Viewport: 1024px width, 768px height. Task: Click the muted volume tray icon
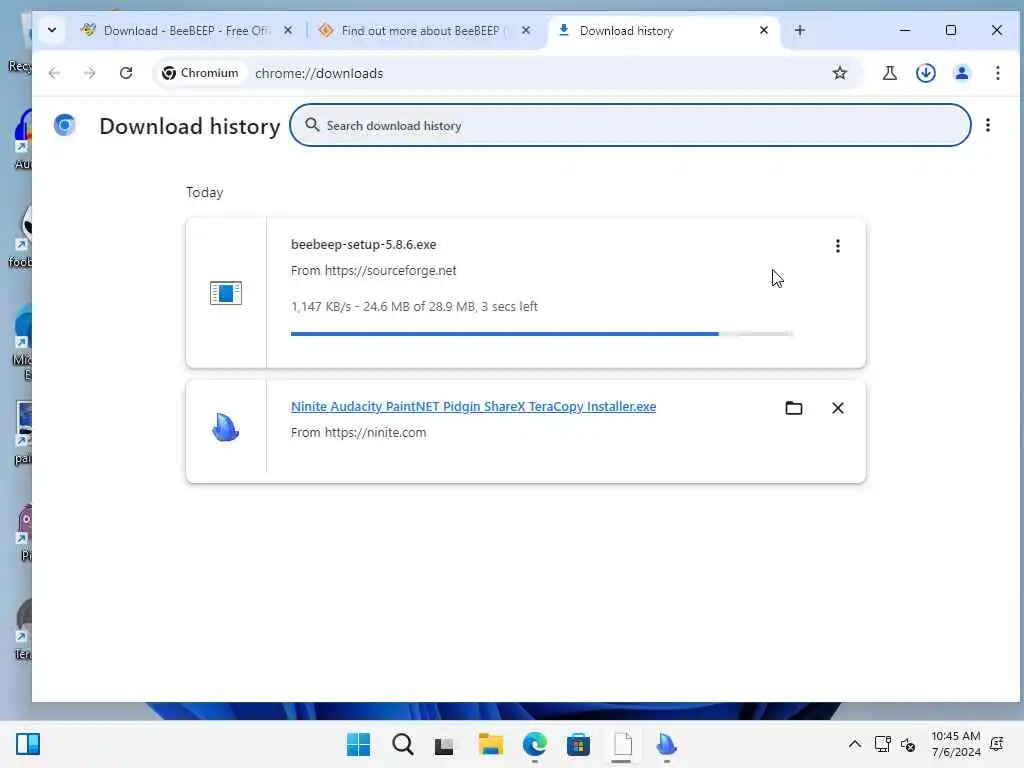point(908,744)
